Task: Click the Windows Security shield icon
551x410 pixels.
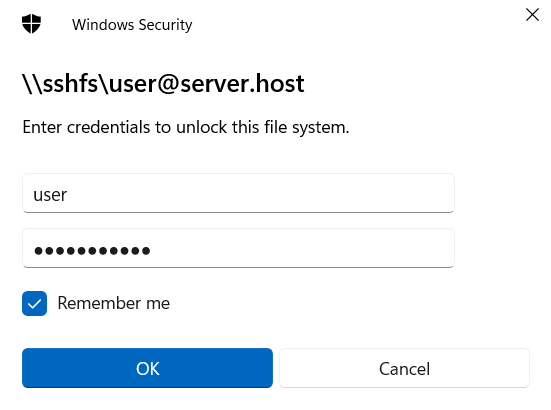Action: click(31, 24)
